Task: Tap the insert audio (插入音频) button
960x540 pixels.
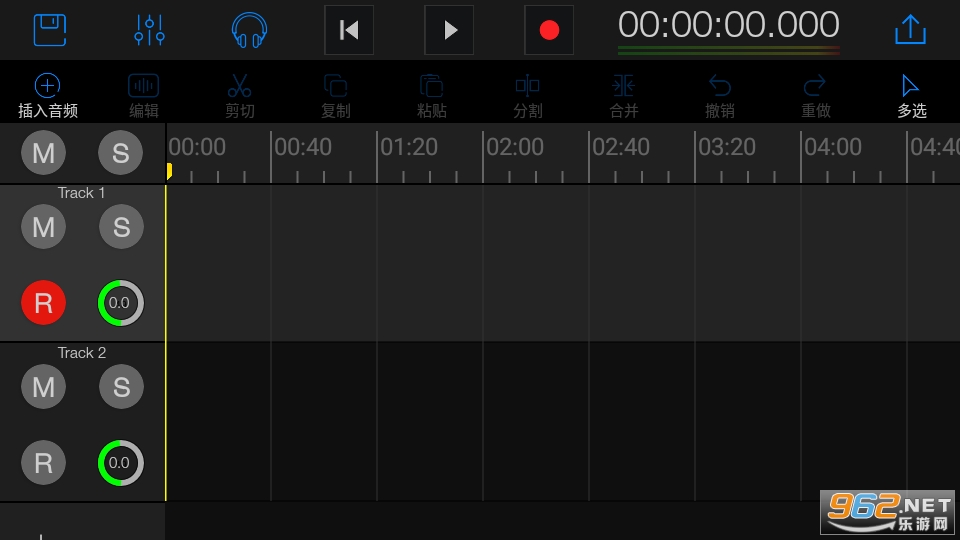Action: tap(48, 96)
